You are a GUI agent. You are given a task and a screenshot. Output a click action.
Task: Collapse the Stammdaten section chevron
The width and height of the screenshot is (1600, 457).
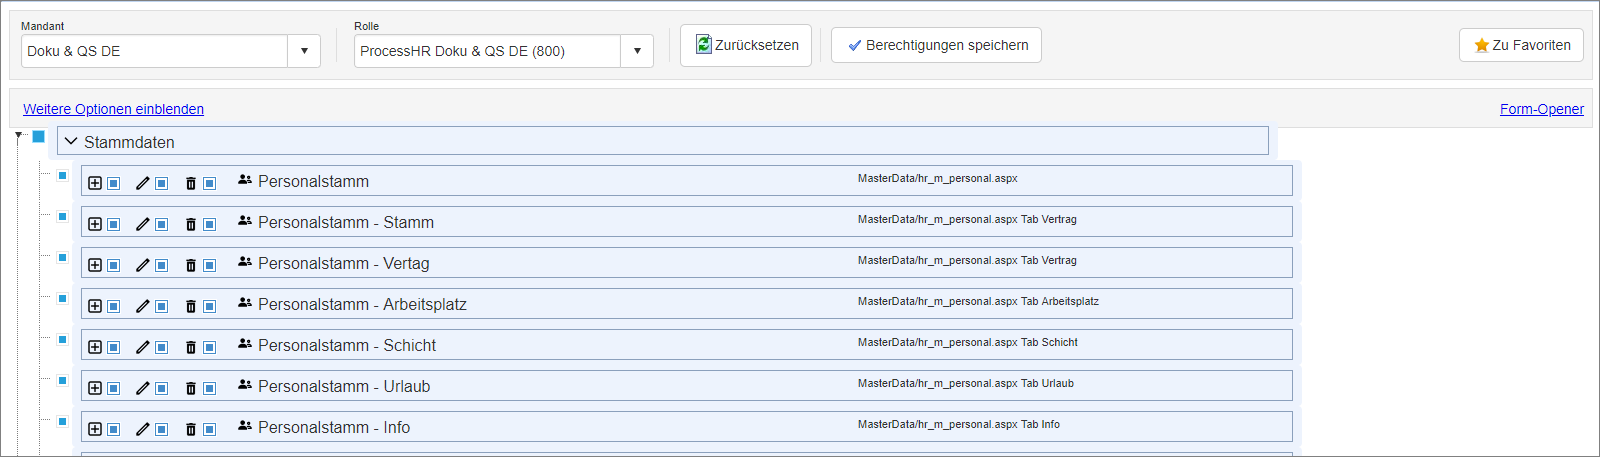71,141
